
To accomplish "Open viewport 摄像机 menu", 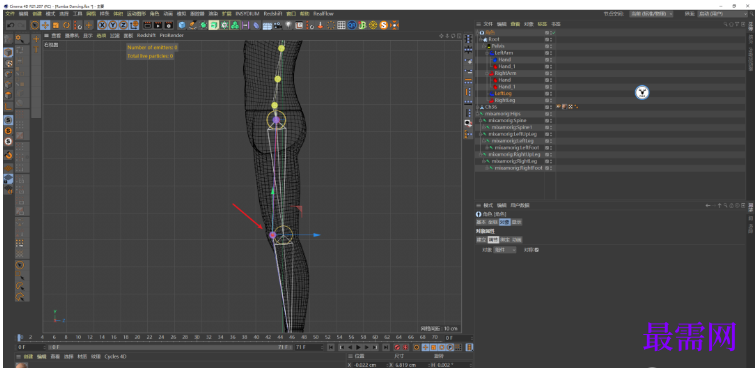I will [72, 36].
